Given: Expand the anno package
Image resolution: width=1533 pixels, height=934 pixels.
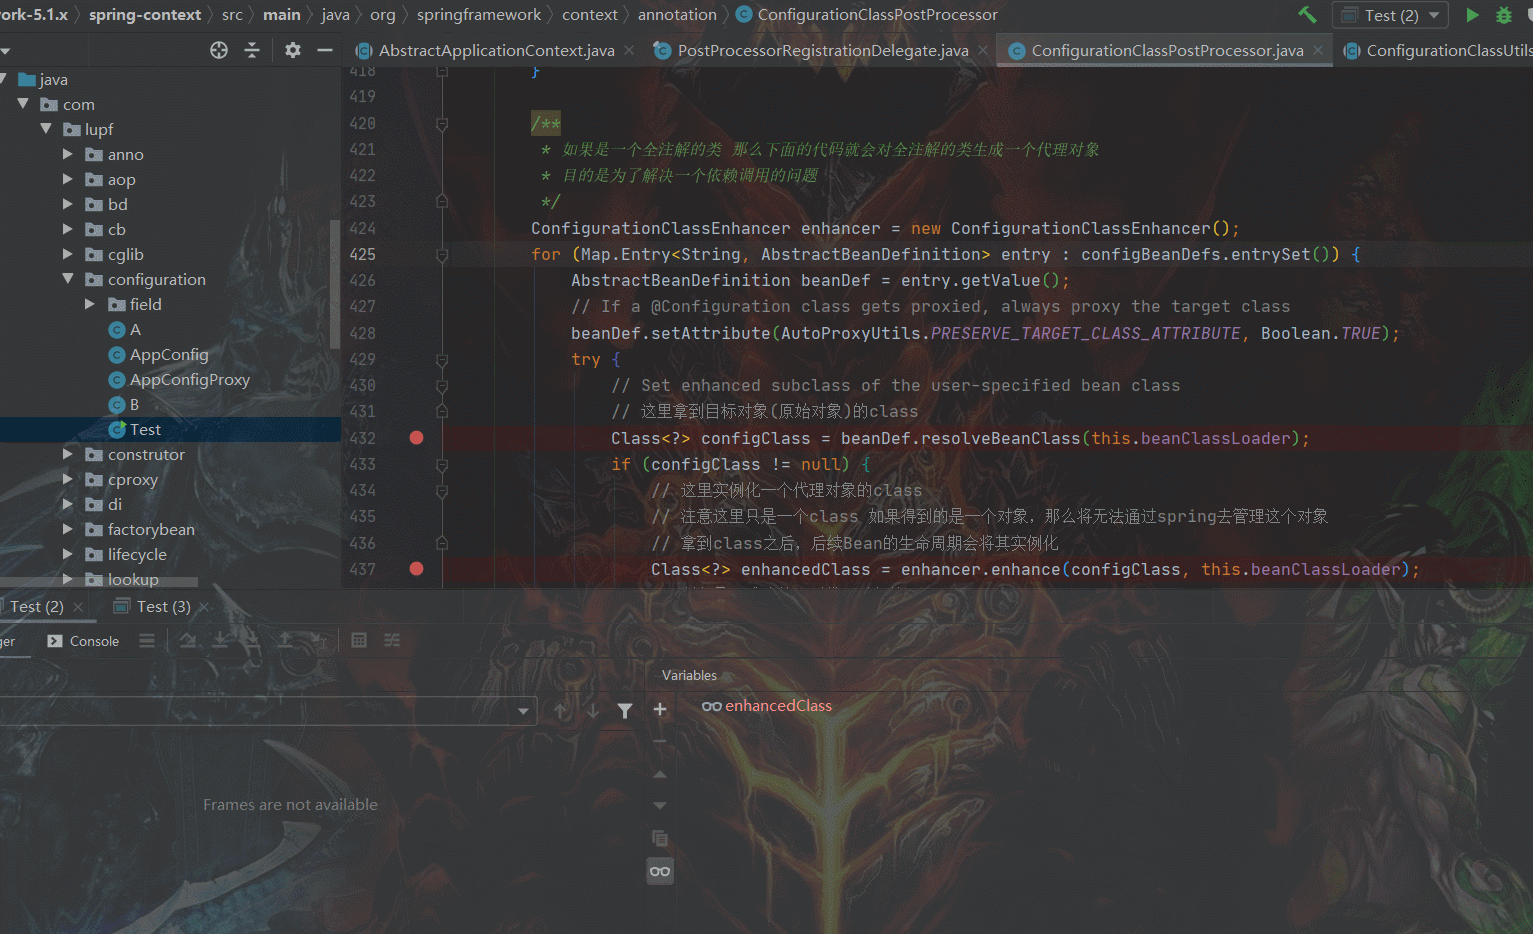Looking at the screenshot, I should [x=68, y=154].
